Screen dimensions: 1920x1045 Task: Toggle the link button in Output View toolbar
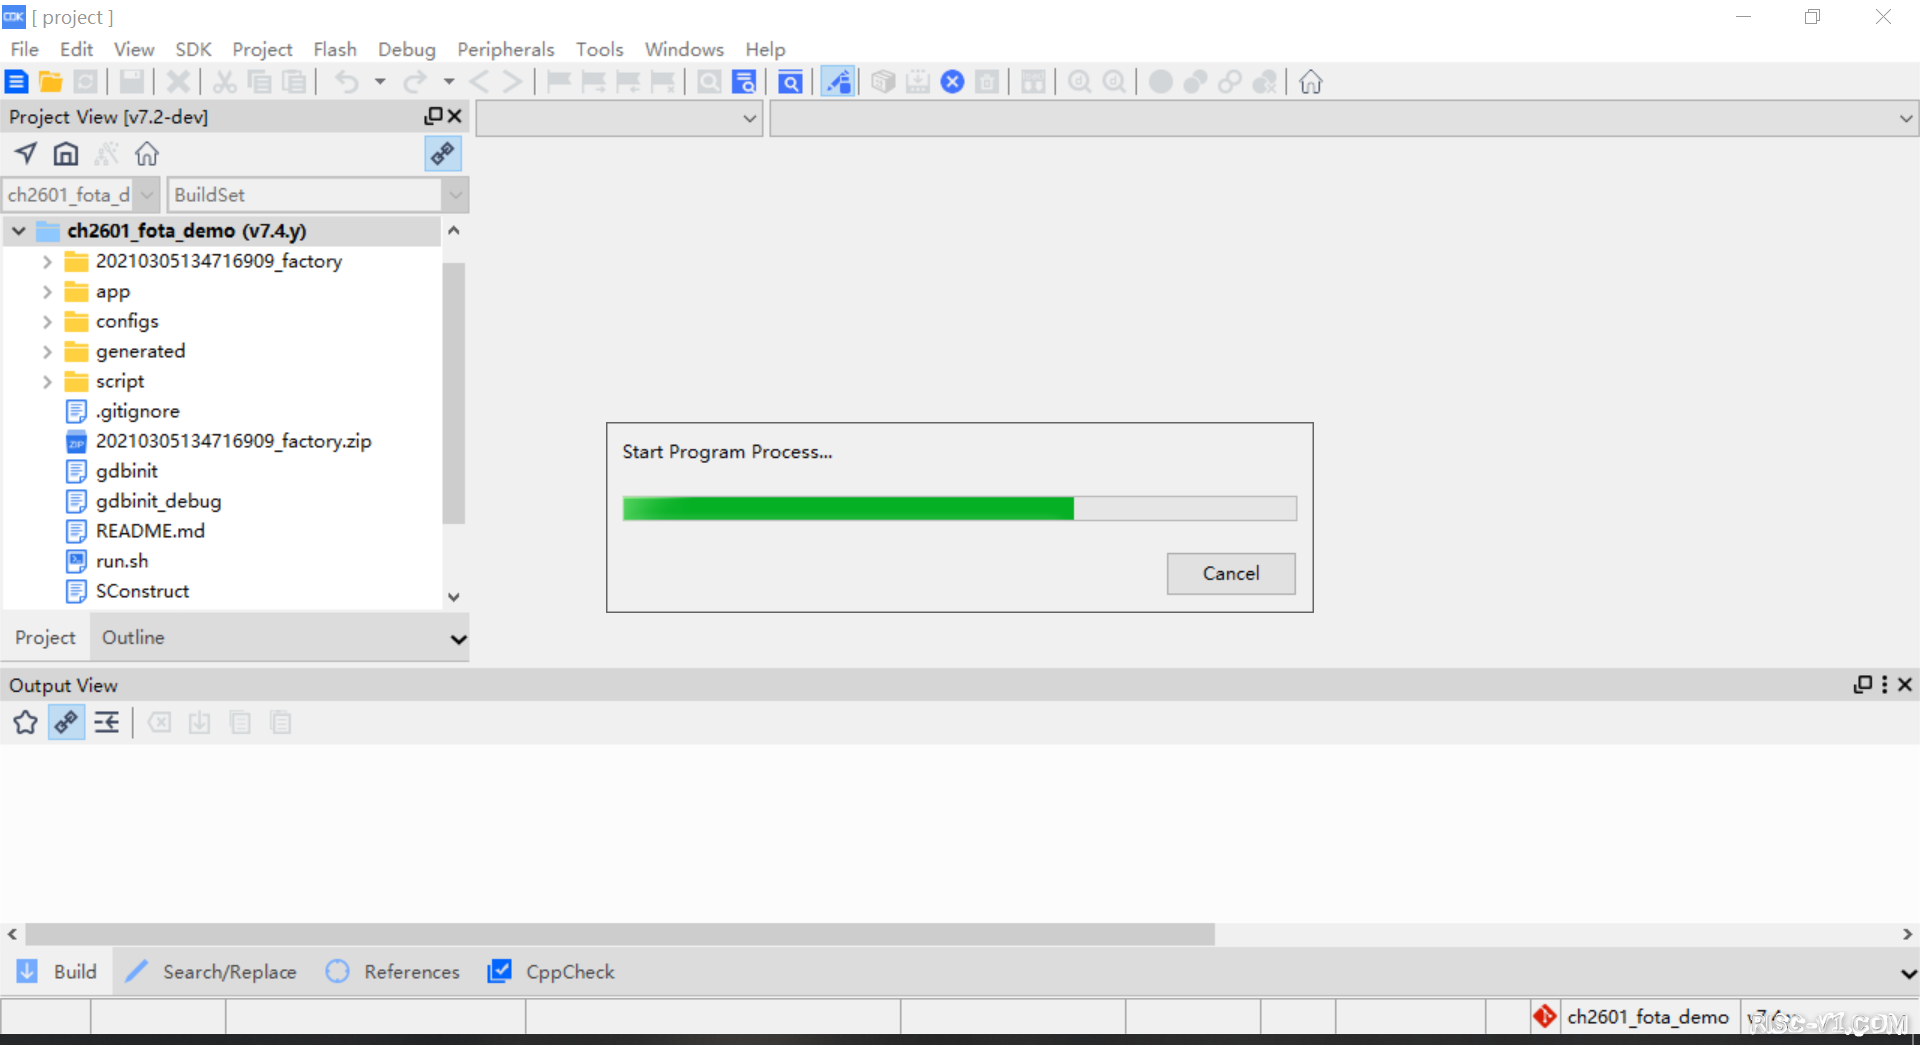pyautogui.click(x=66, y=722)
